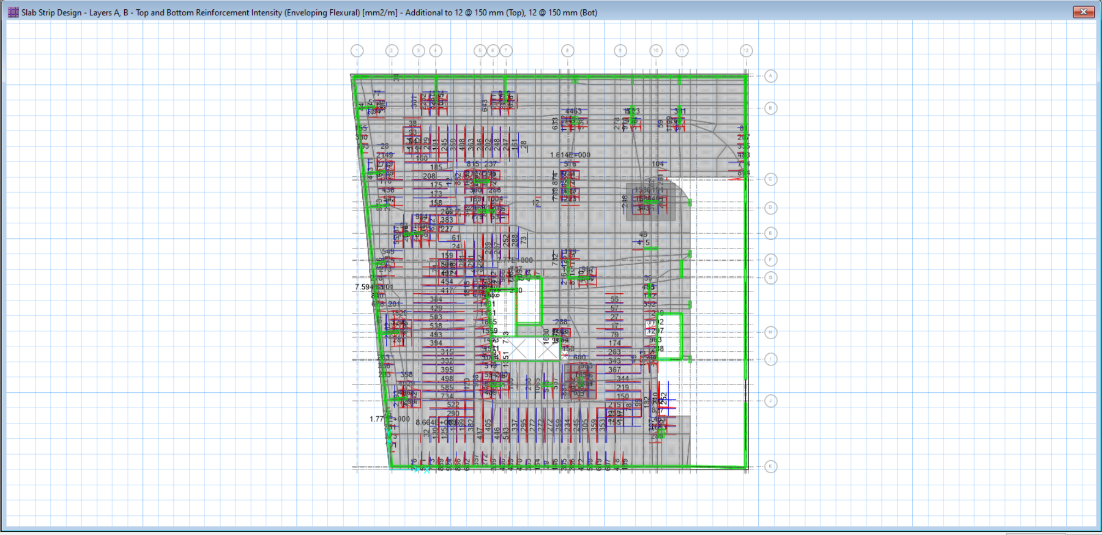Click grid bubble E on right side

[771, 233]
